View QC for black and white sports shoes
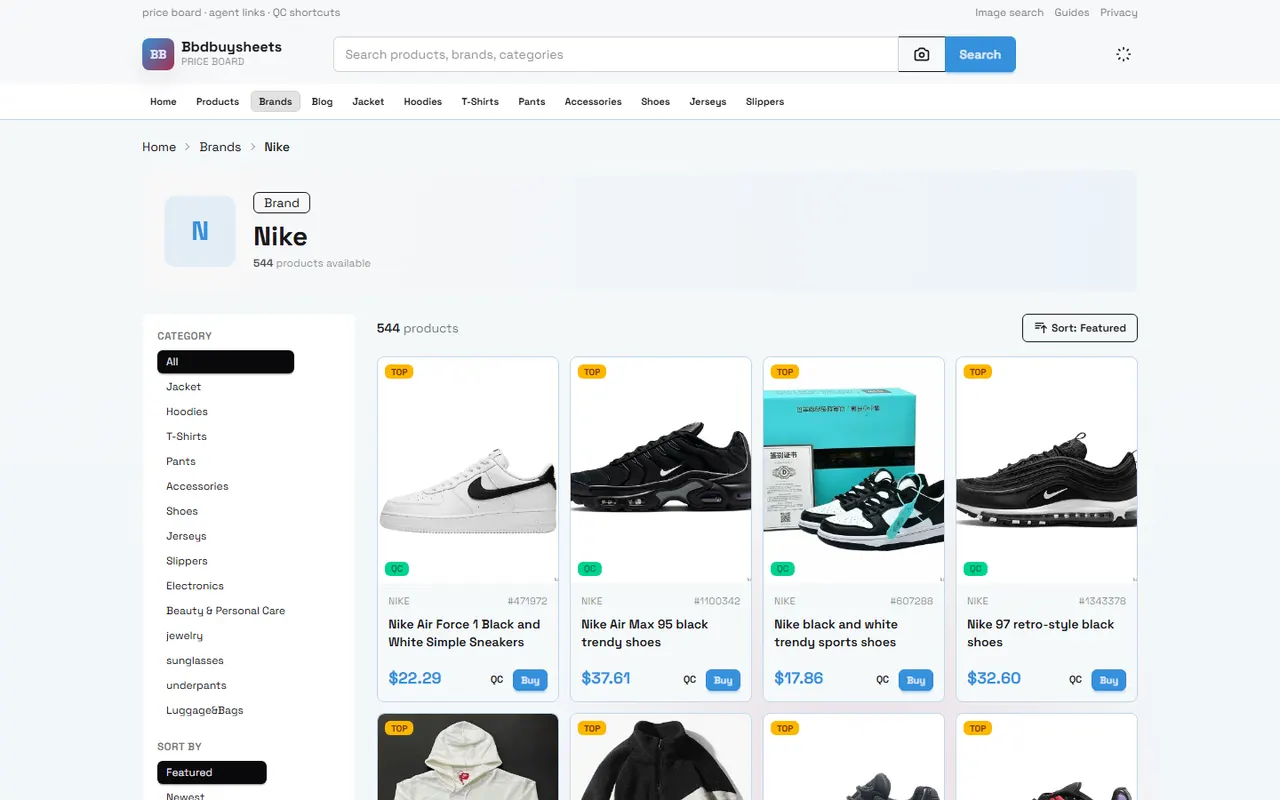Viewport: 1280px width, 800px height. tap(882, 680)
